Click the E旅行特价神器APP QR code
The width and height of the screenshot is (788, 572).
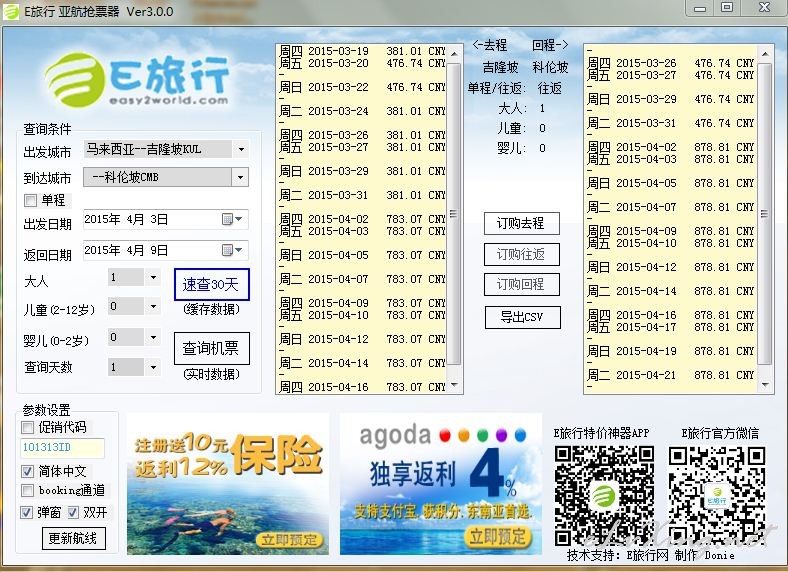click(x=605, y=496)
